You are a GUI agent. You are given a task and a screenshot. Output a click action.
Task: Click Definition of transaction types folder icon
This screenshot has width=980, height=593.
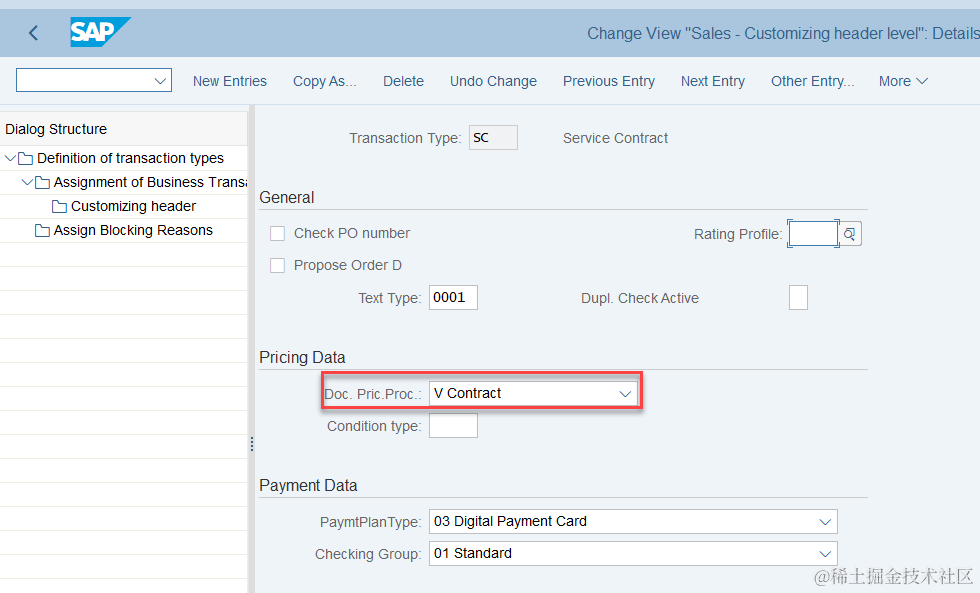[26, 159]
